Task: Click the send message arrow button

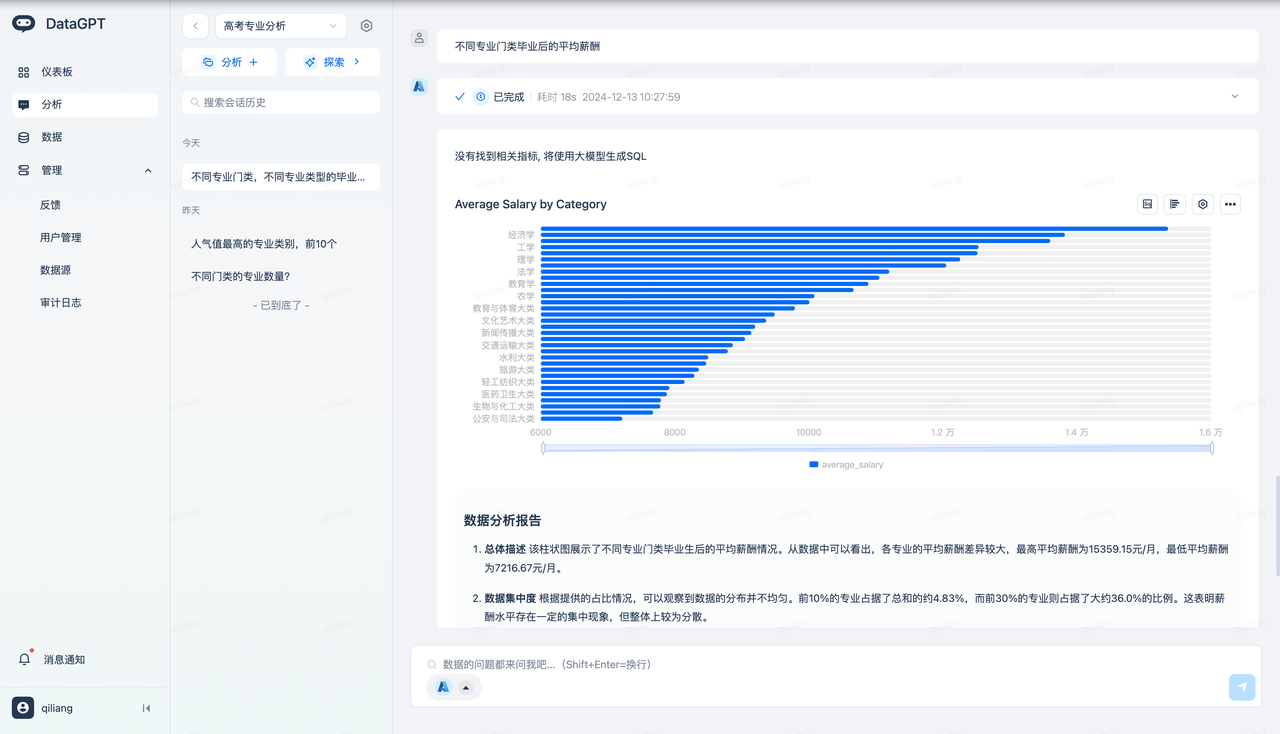Action: 1241,687
